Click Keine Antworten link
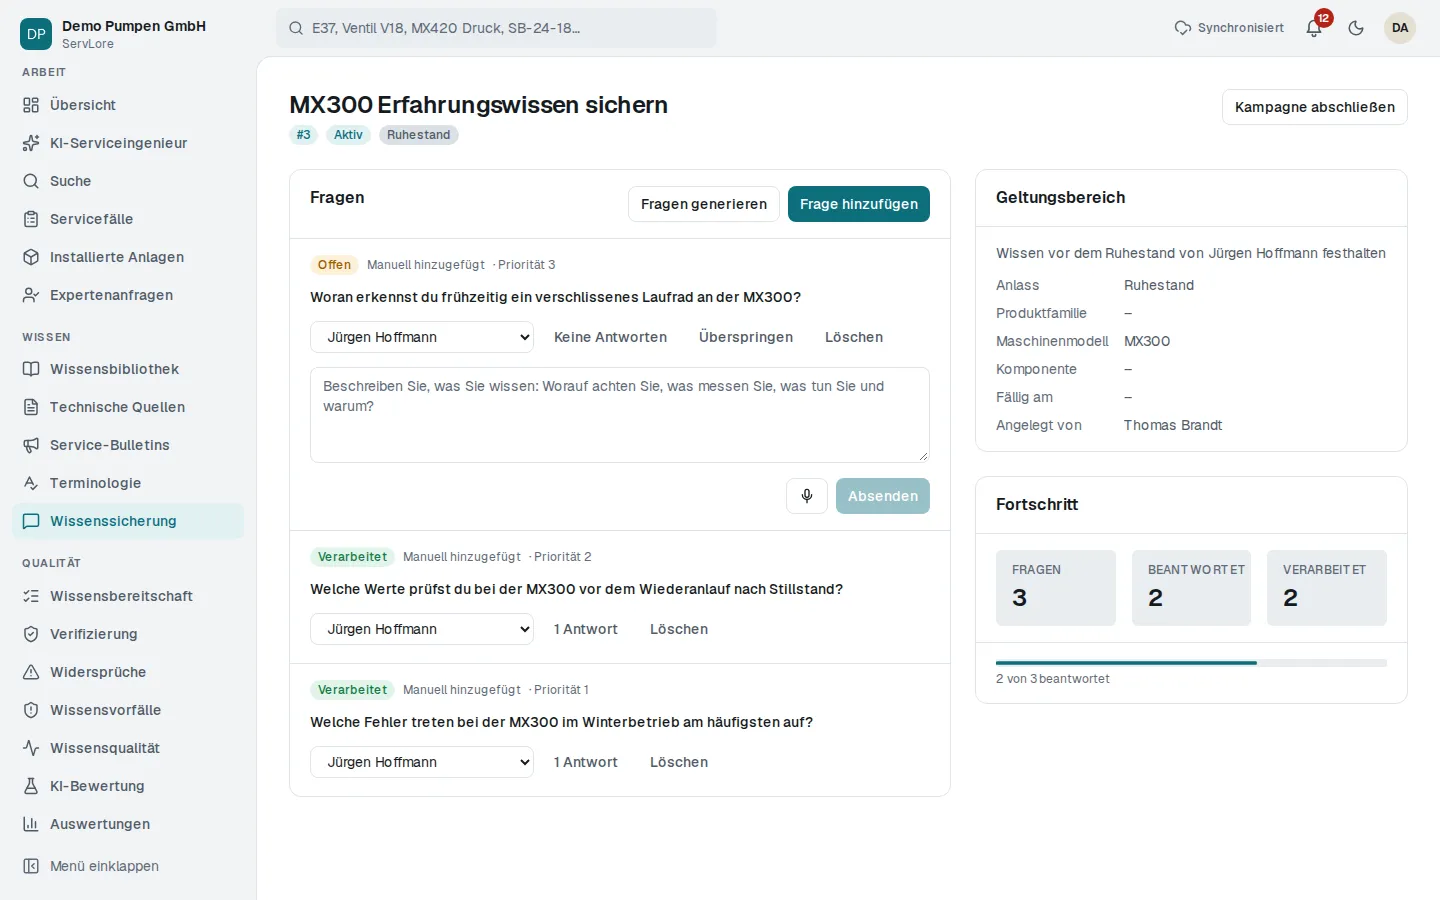1440x900 pixels. click(x=611, y=337)
